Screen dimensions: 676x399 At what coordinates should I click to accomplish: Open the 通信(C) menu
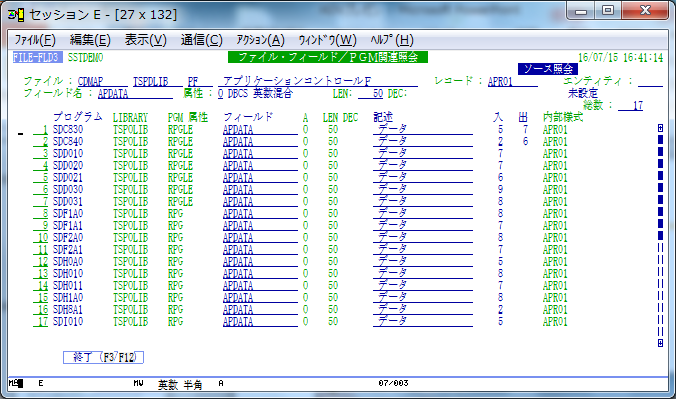pyautogui.click(x=201, y=40)
